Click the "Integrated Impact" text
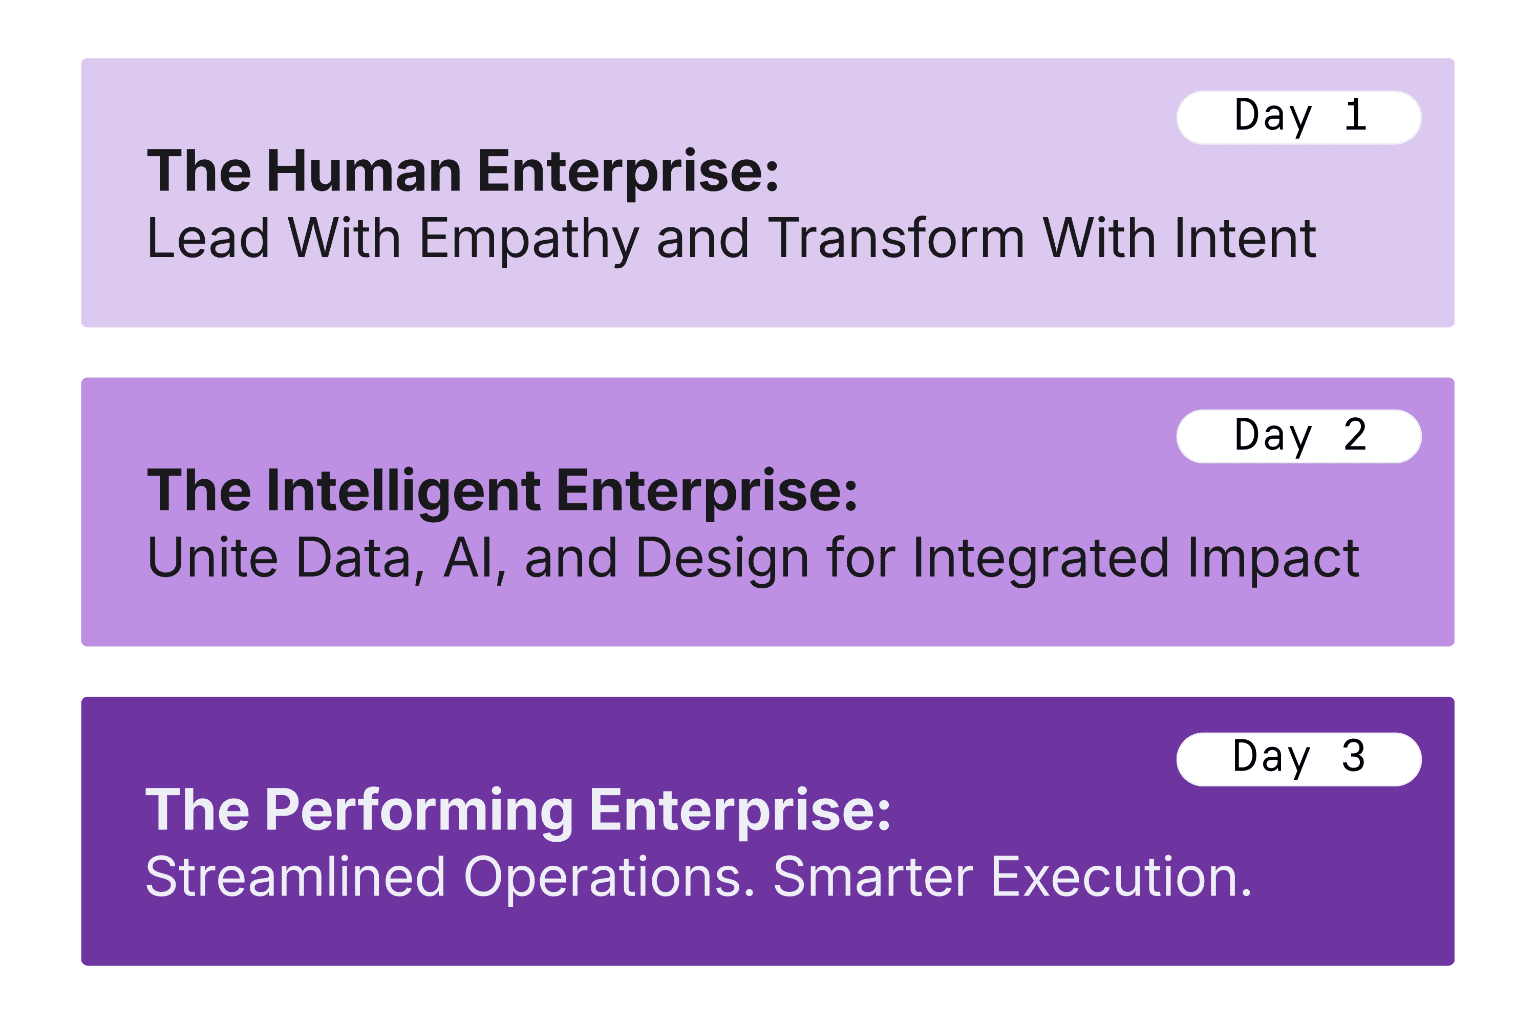The width and height of the screenshot is (1536, 1024). 1135,558
